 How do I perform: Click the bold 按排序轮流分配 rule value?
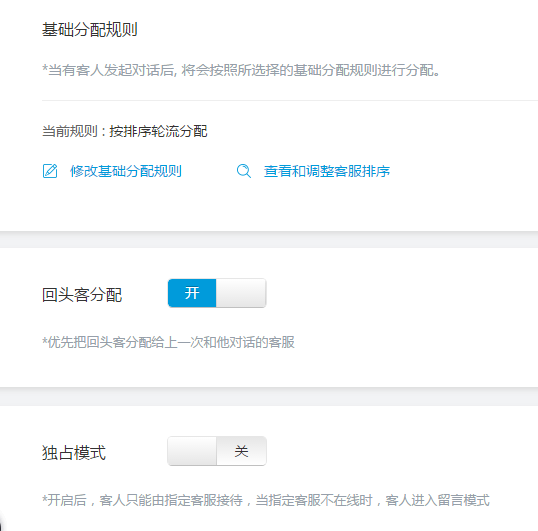tap(159, 131)
